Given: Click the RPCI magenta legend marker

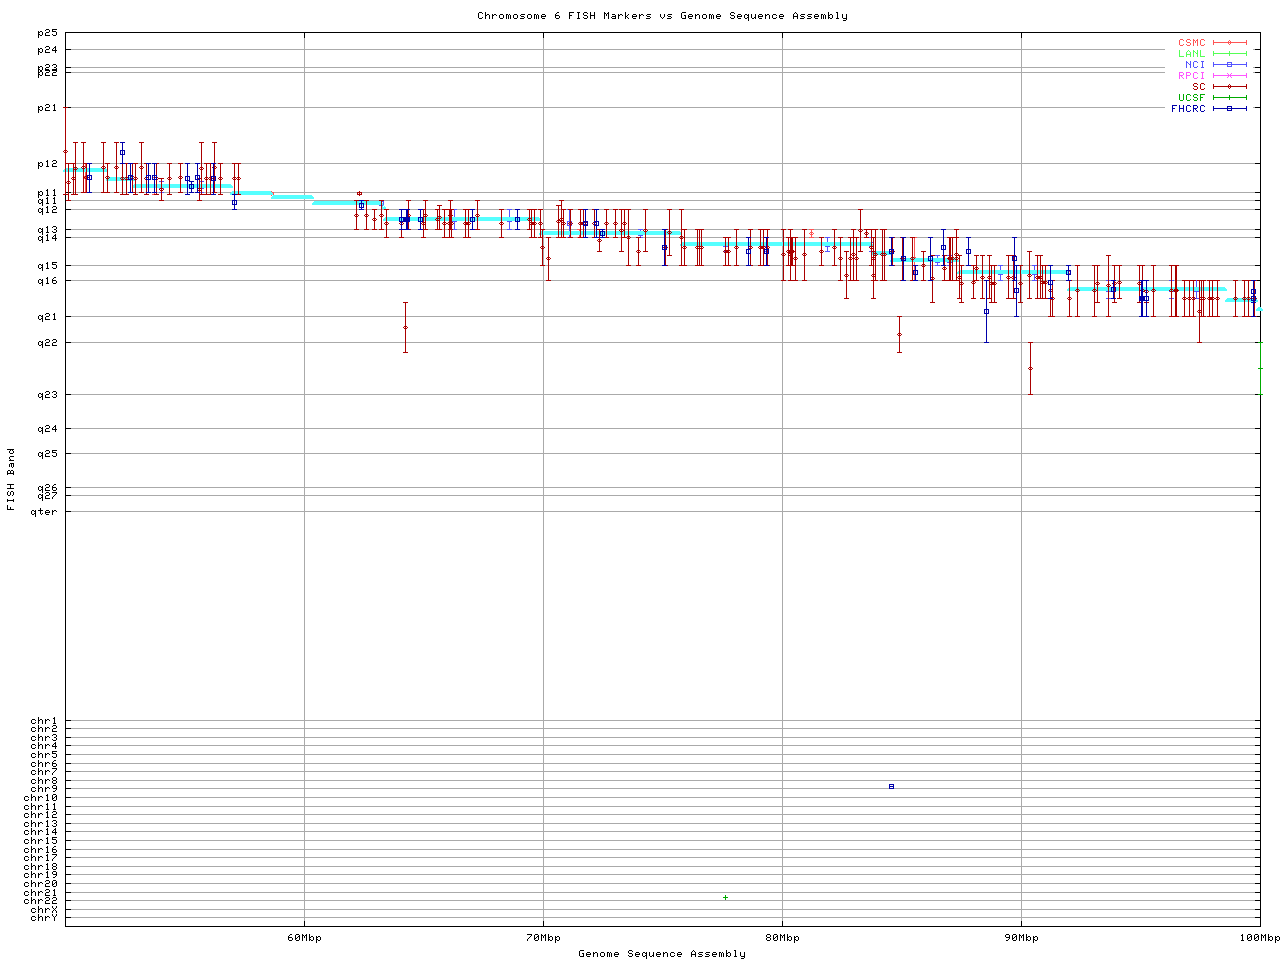Looking at the screenshot, I should click(x=1230, y=76).
